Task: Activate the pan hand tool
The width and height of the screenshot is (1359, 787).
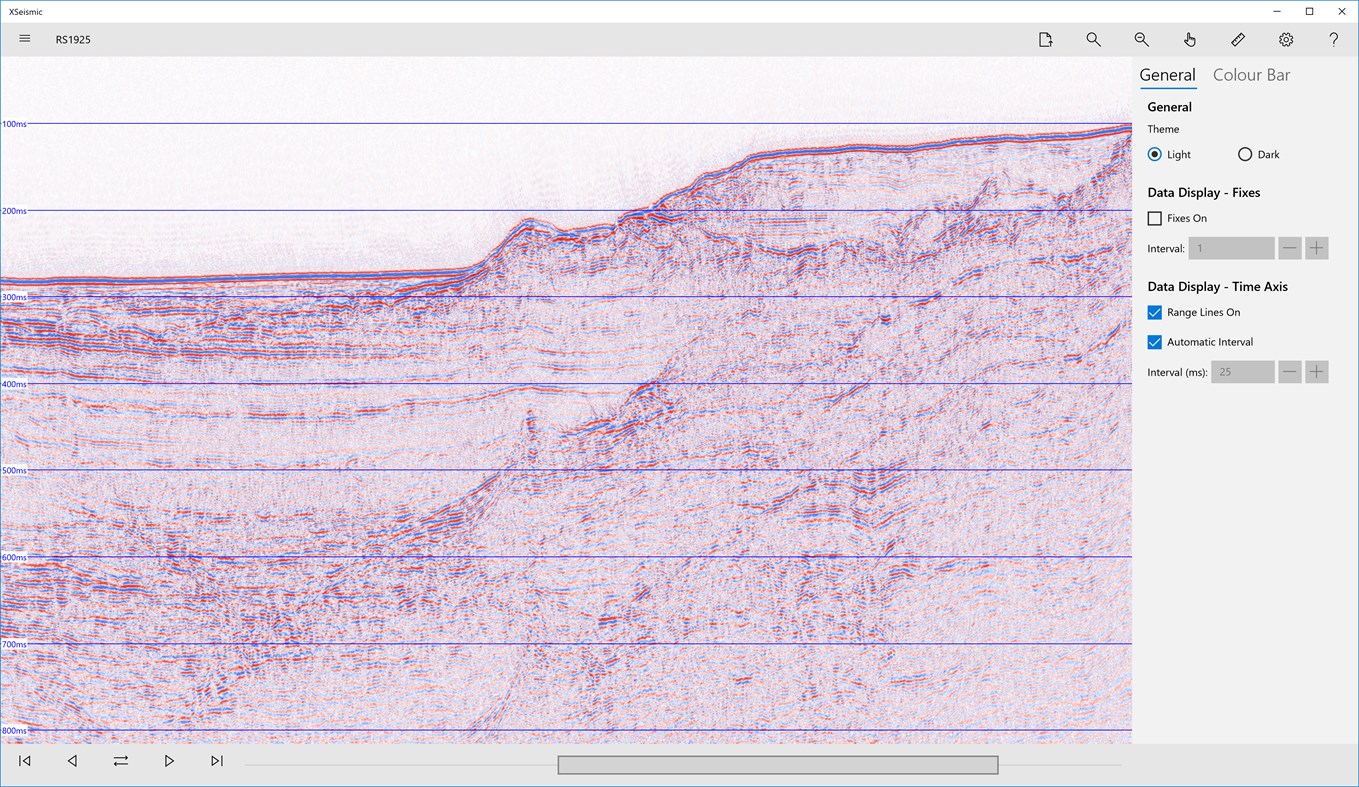Action: (1189, 39)
